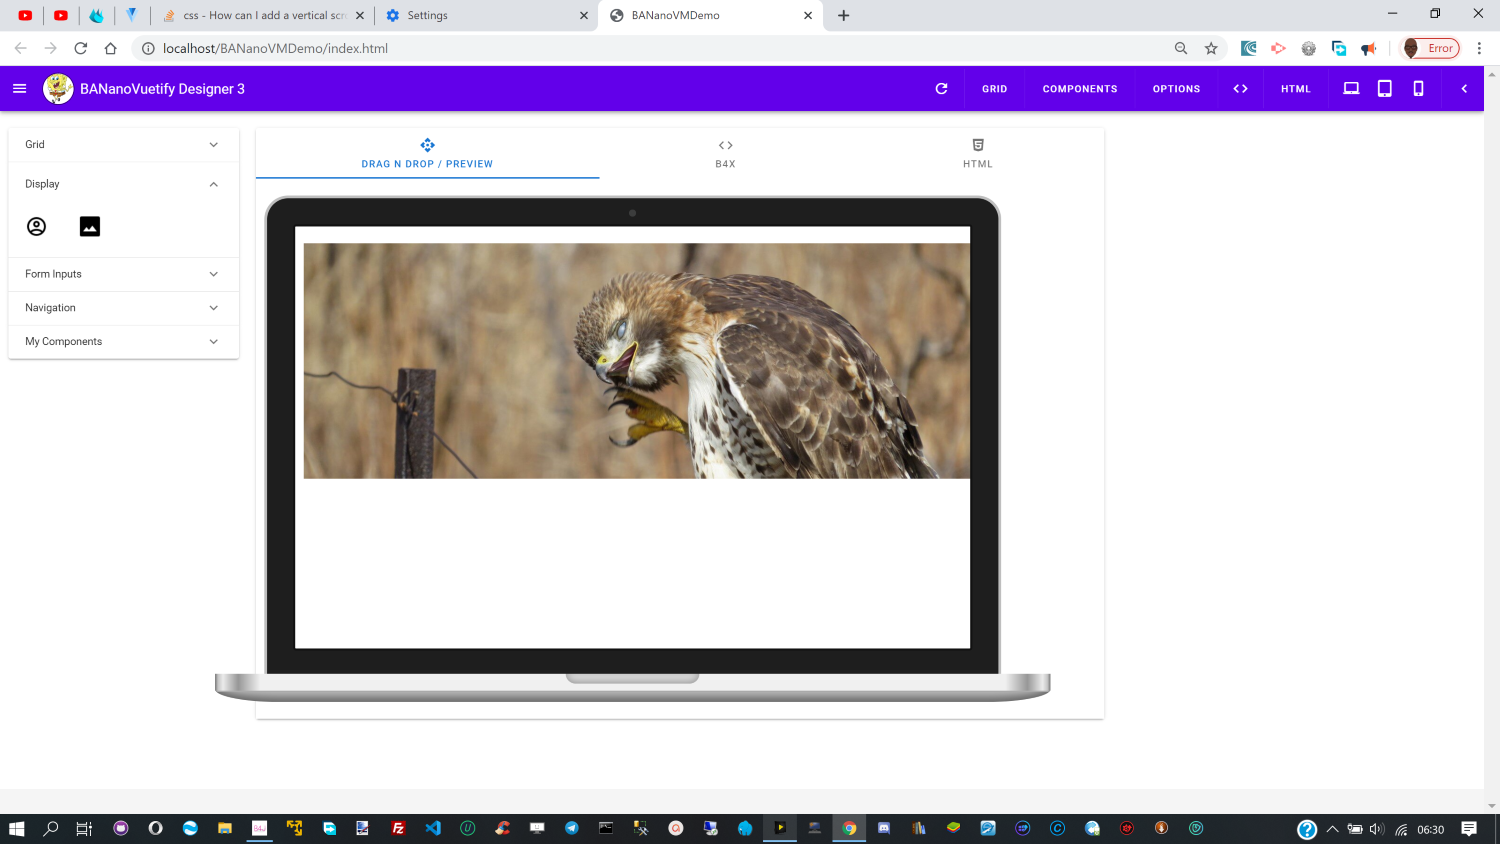Open FileZilla from the taskbar
The width and height of the screenshot is (1500, 844).
398,829
